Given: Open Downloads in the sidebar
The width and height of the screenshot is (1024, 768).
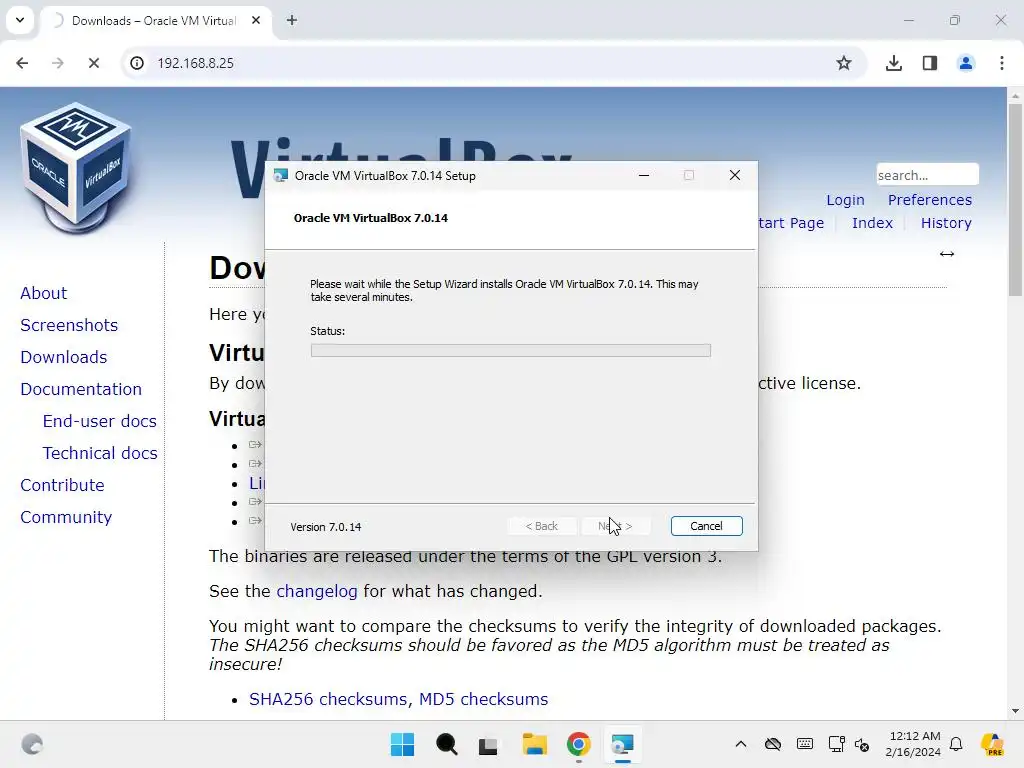Looking at the screenshot, I should click(63, 357).
